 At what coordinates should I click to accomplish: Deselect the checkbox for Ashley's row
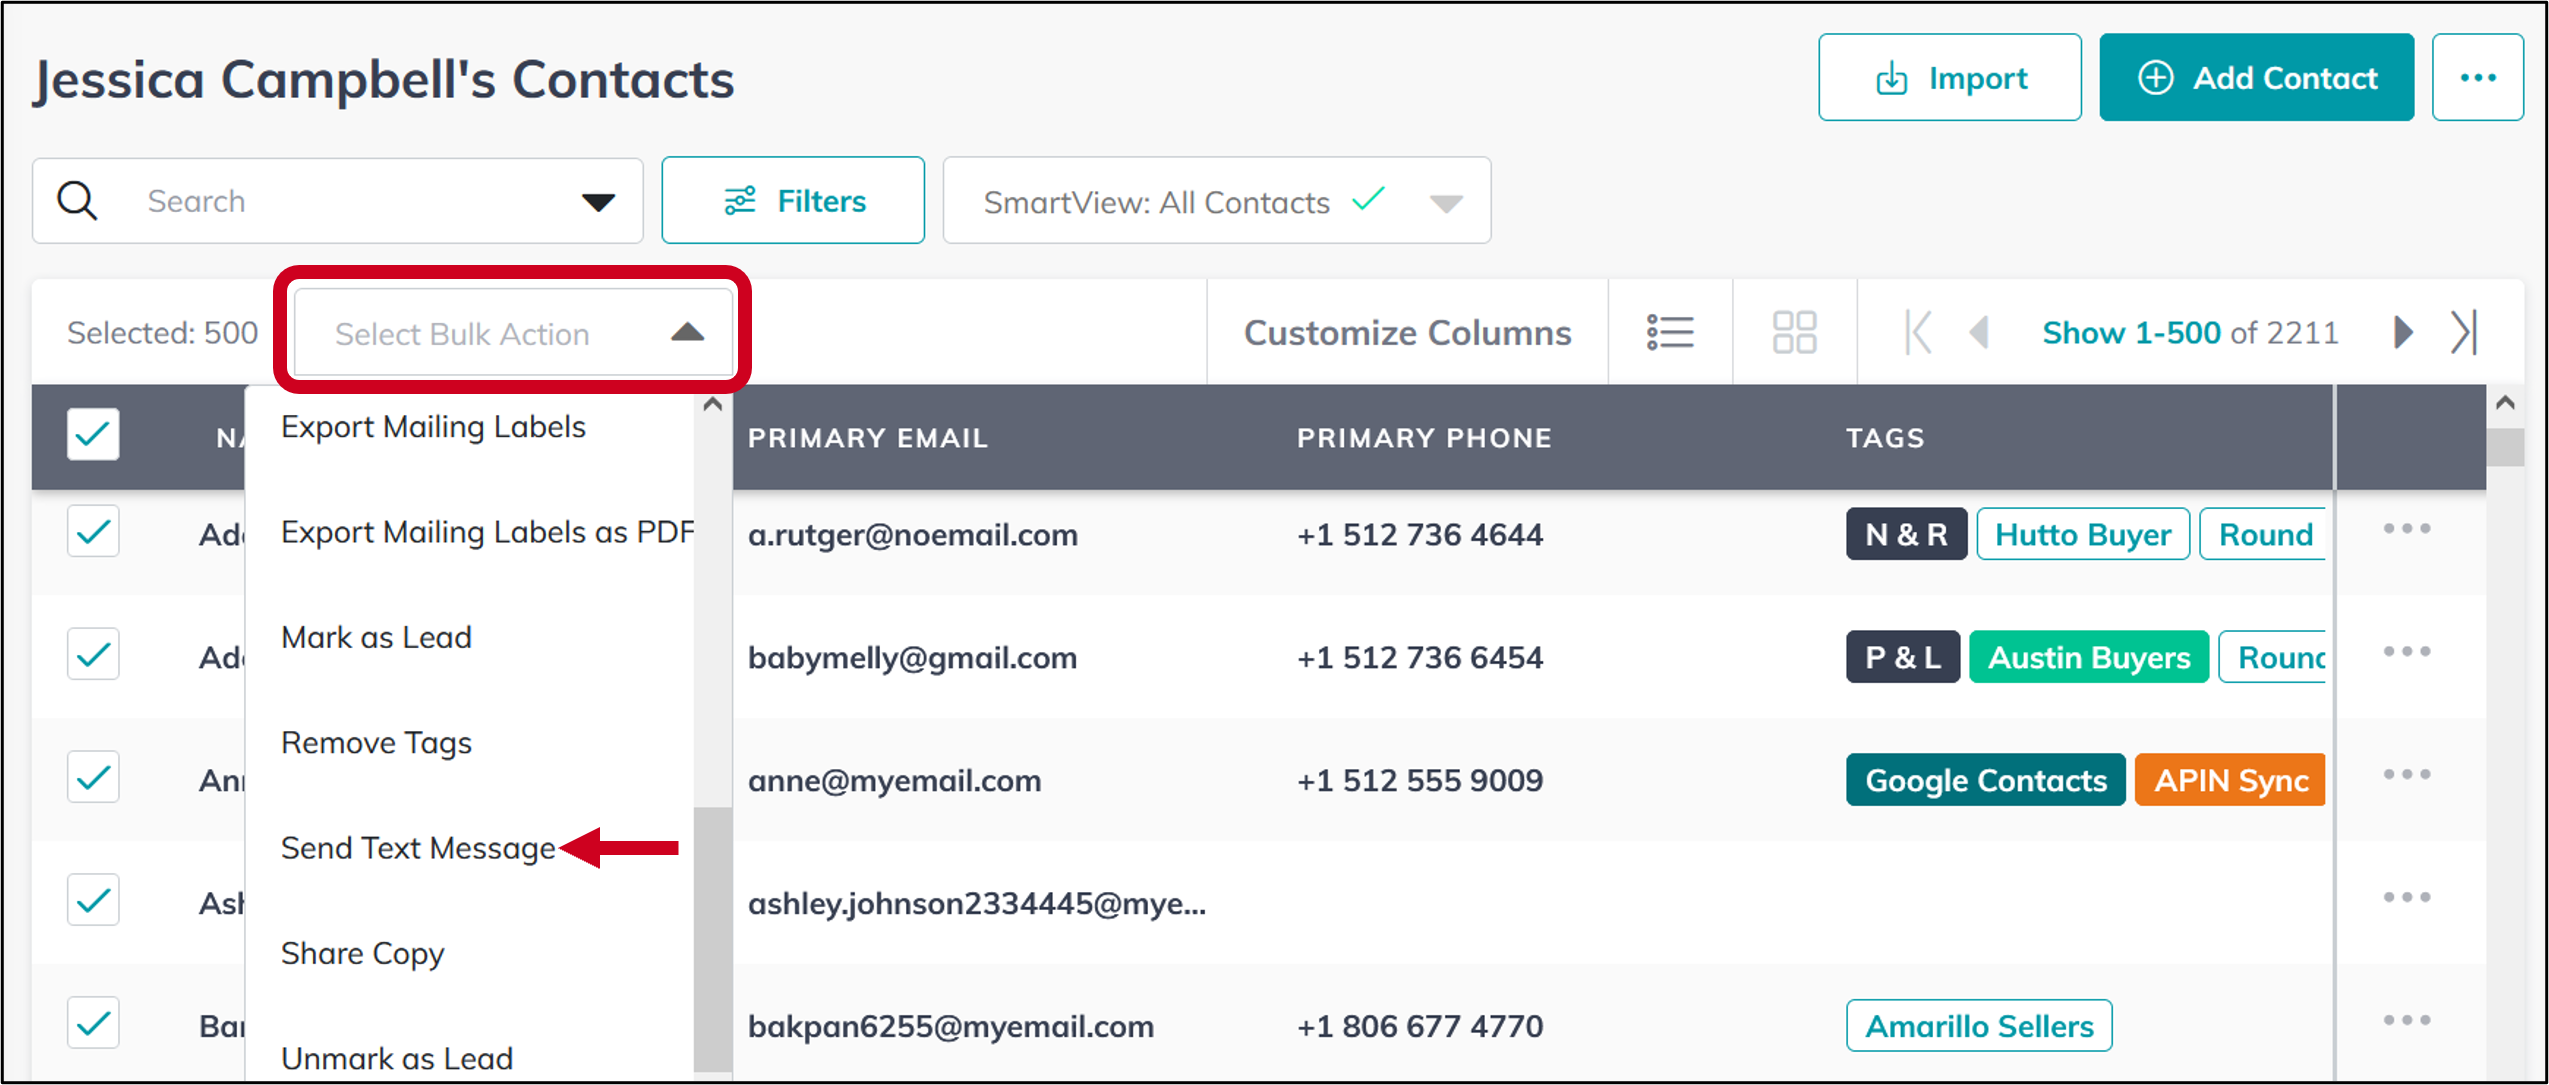tap(93, 899)
